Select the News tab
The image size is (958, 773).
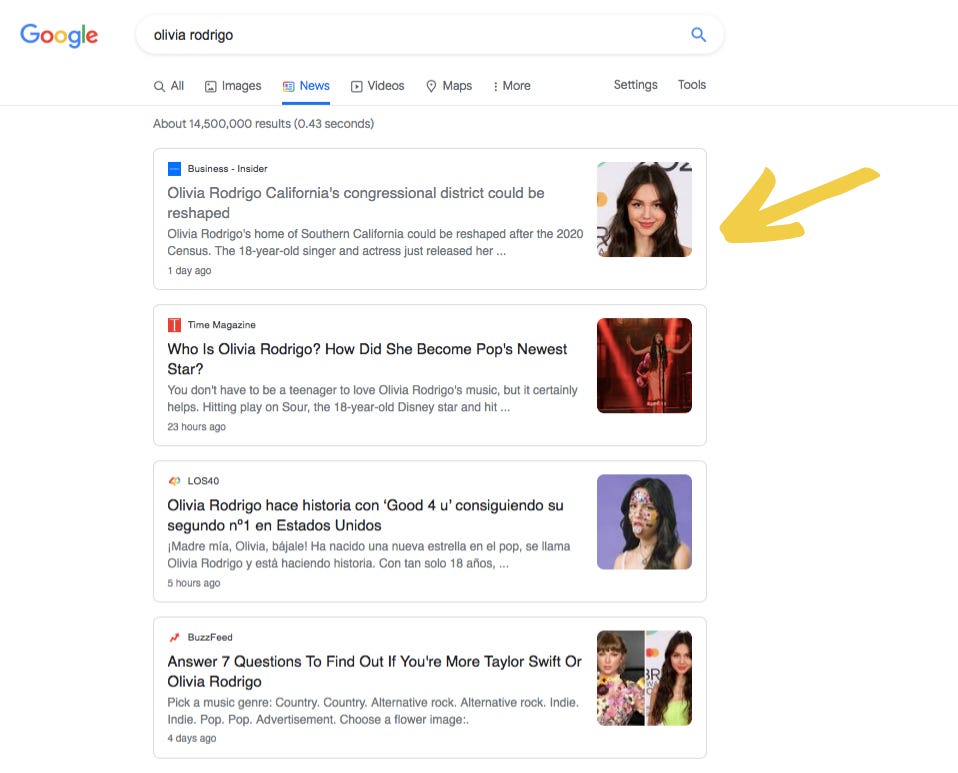click(x=306, y=86)
